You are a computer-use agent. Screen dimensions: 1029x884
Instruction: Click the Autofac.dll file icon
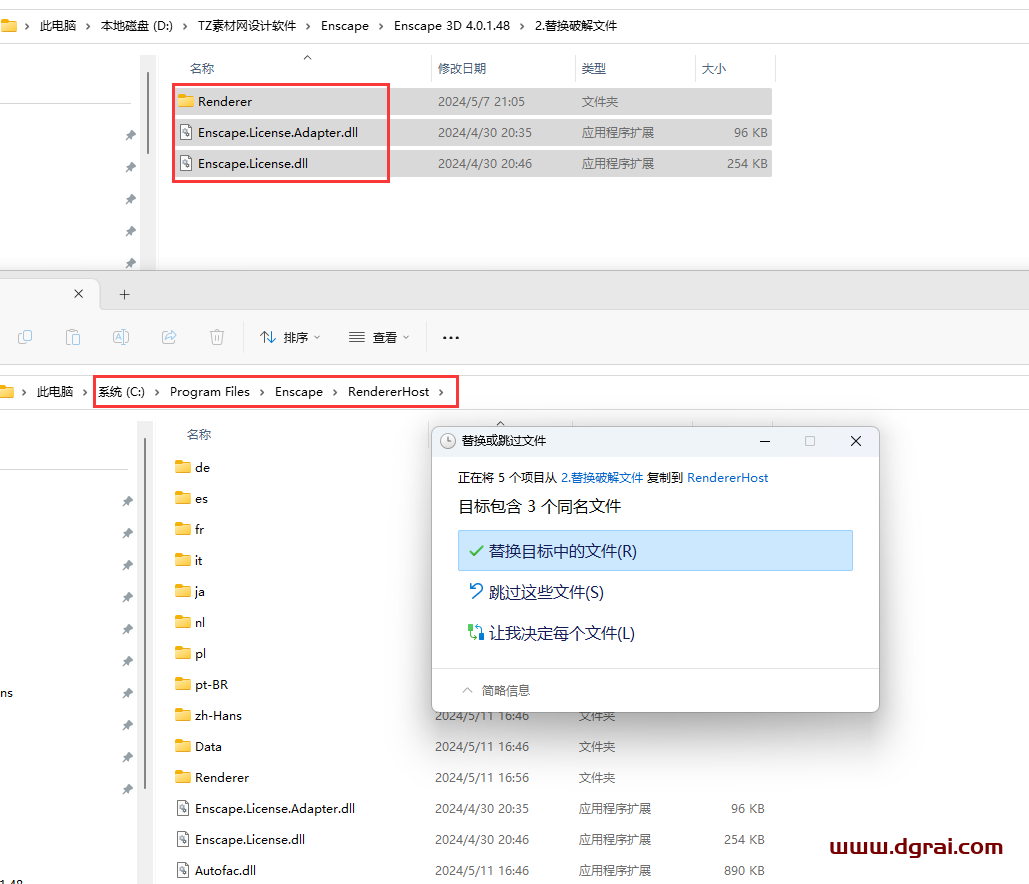(183, 870)
